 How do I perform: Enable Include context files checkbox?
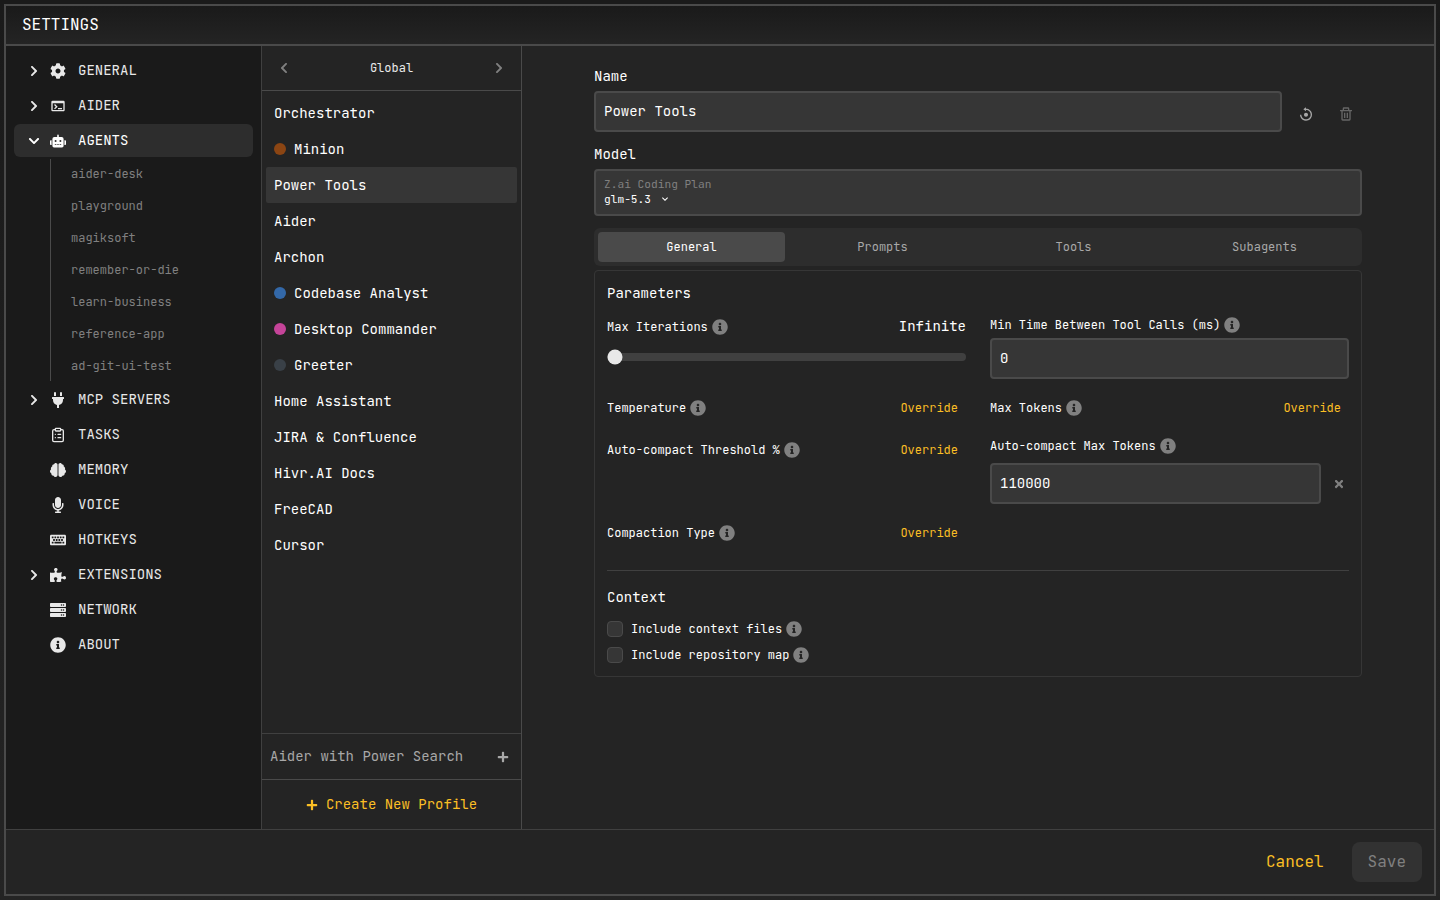click(x=615, y=629)
